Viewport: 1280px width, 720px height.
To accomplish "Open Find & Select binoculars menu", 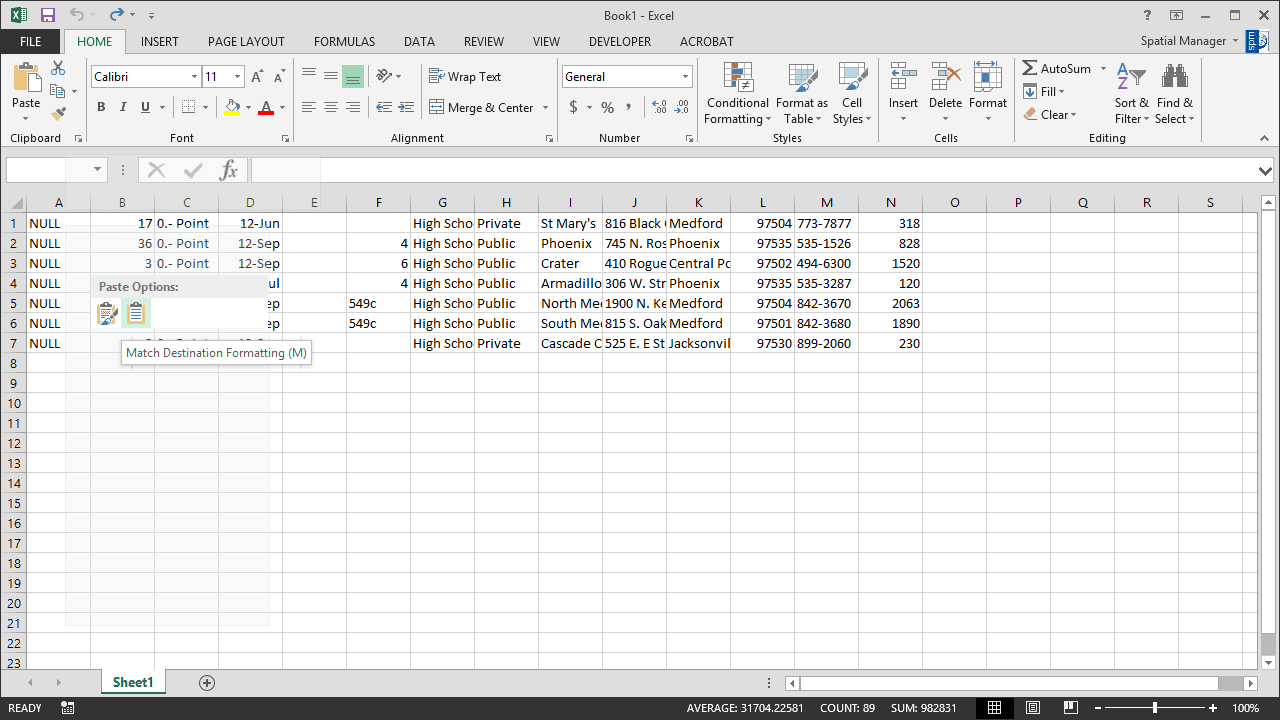I will (x=1175, y=93).
